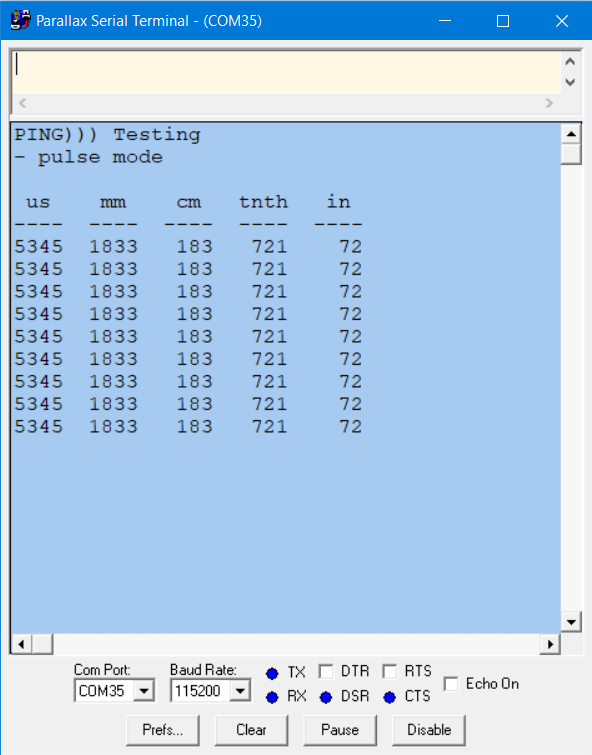Open the Prefs... dialog

(x=163, y=730)
